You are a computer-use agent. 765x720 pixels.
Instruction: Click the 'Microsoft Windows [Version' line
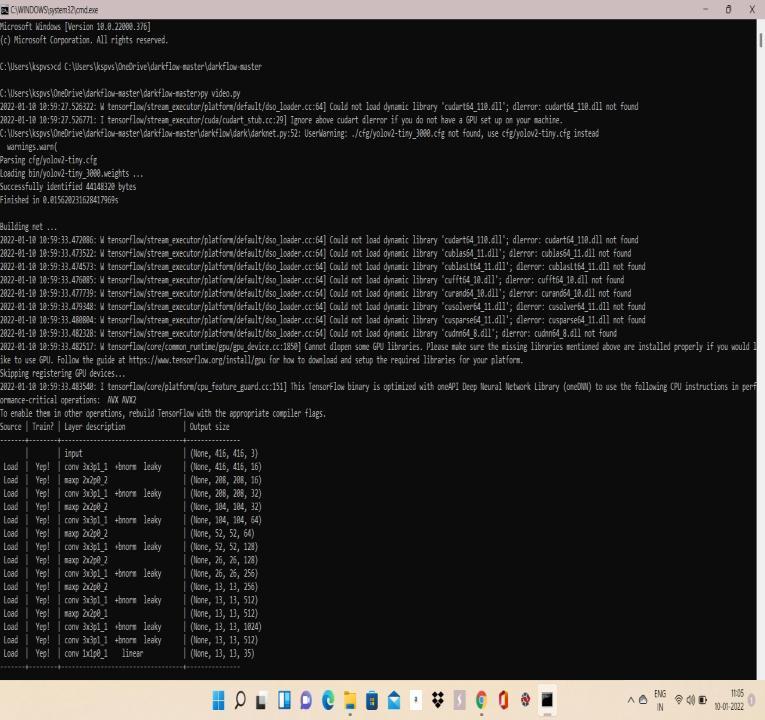pyautogui.click(x=75, y=26)
